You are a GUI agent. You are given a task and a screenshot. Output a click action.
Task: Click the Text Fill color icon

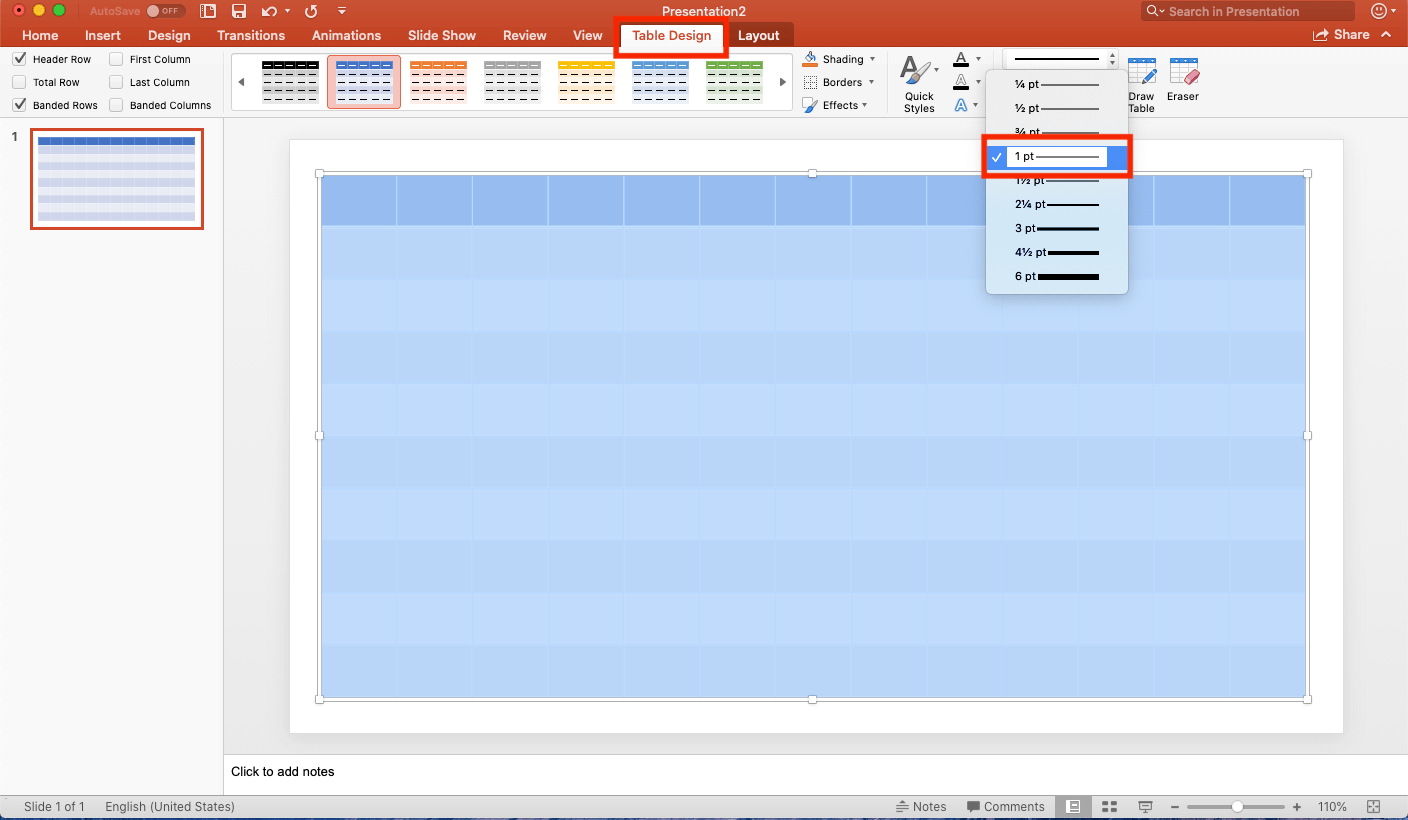coord(963,58)
